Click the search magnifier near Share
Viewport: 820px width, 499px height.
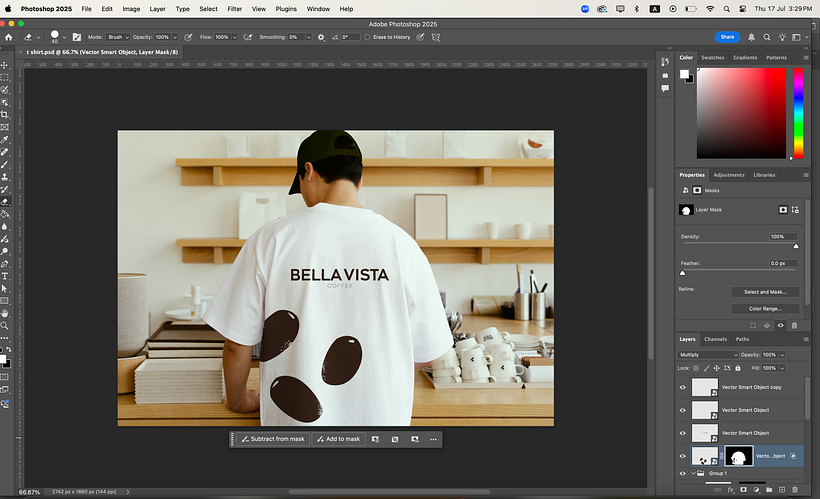(x=767, y=37)
